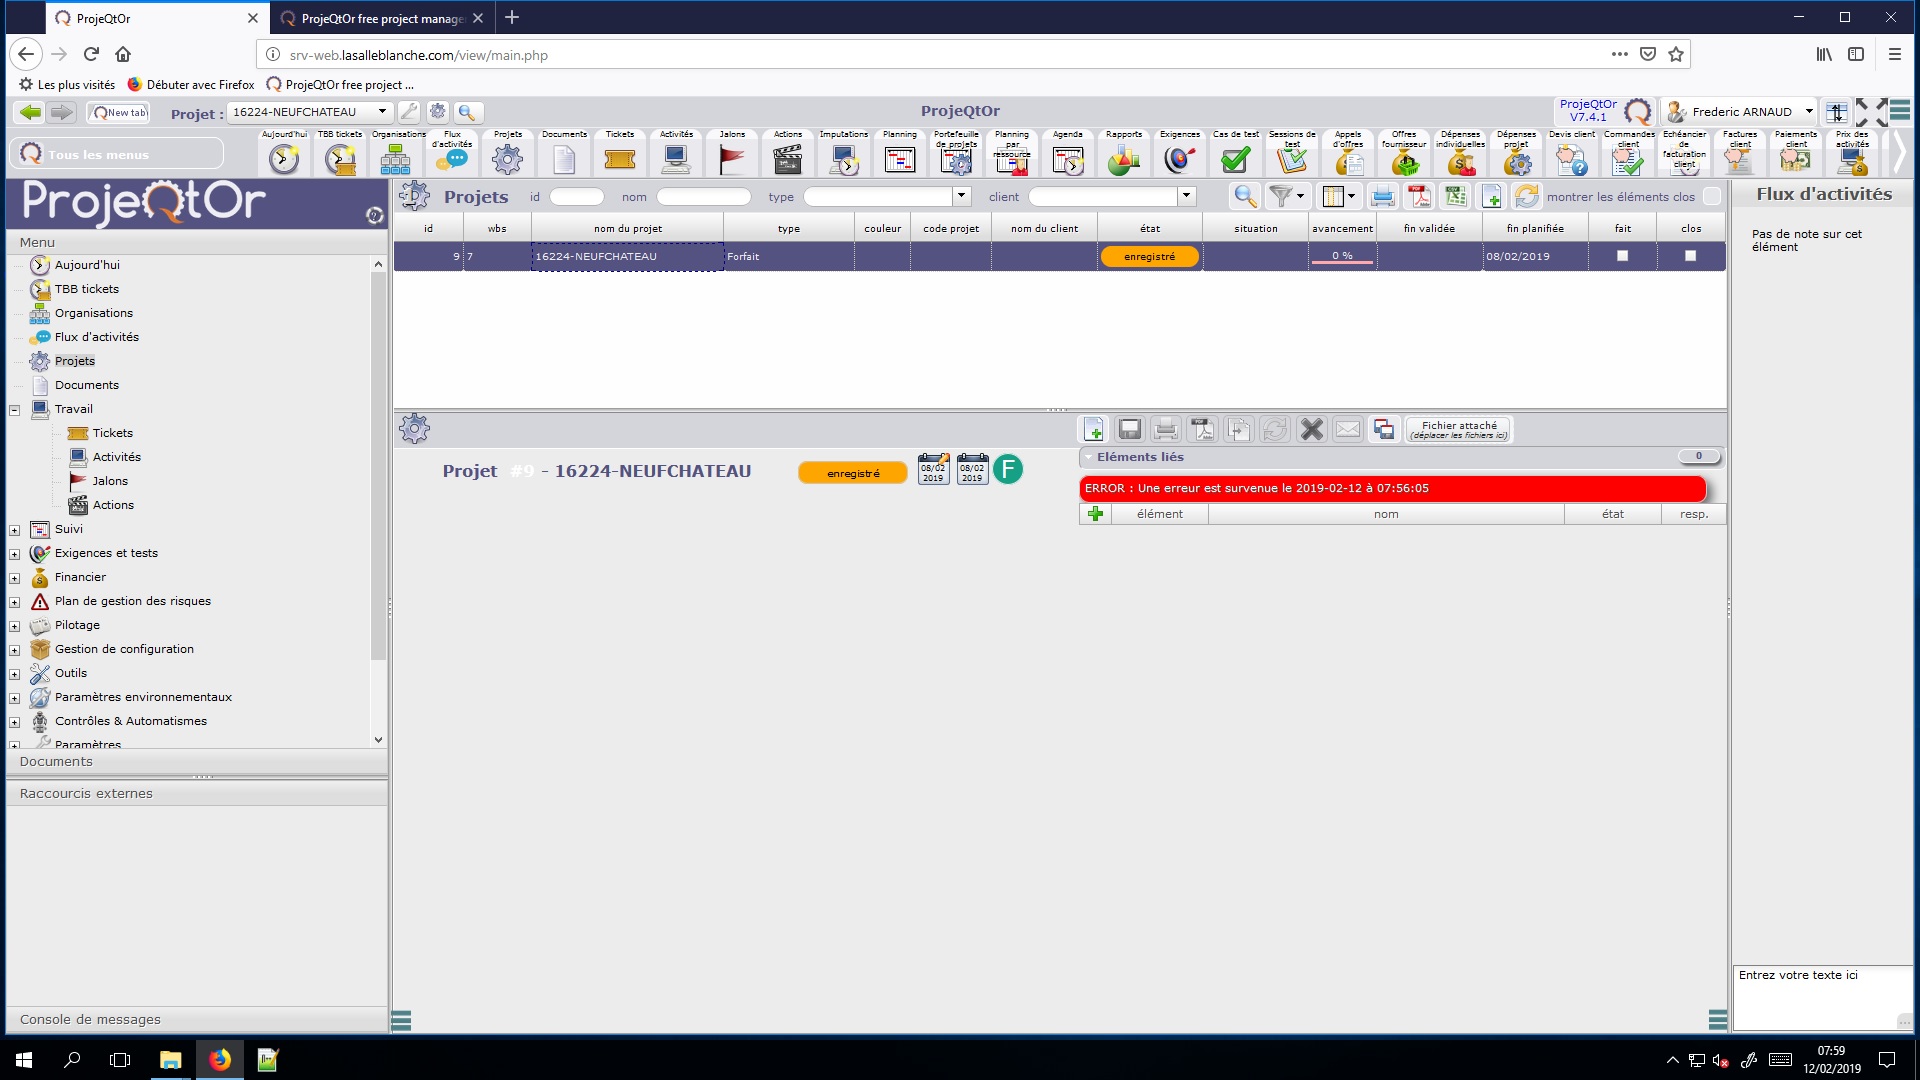Image resolution: width=1920 pixels, height=1080 pixels.
Task: Open the Rapports pie chart icon
Action: click(1123, 158)
